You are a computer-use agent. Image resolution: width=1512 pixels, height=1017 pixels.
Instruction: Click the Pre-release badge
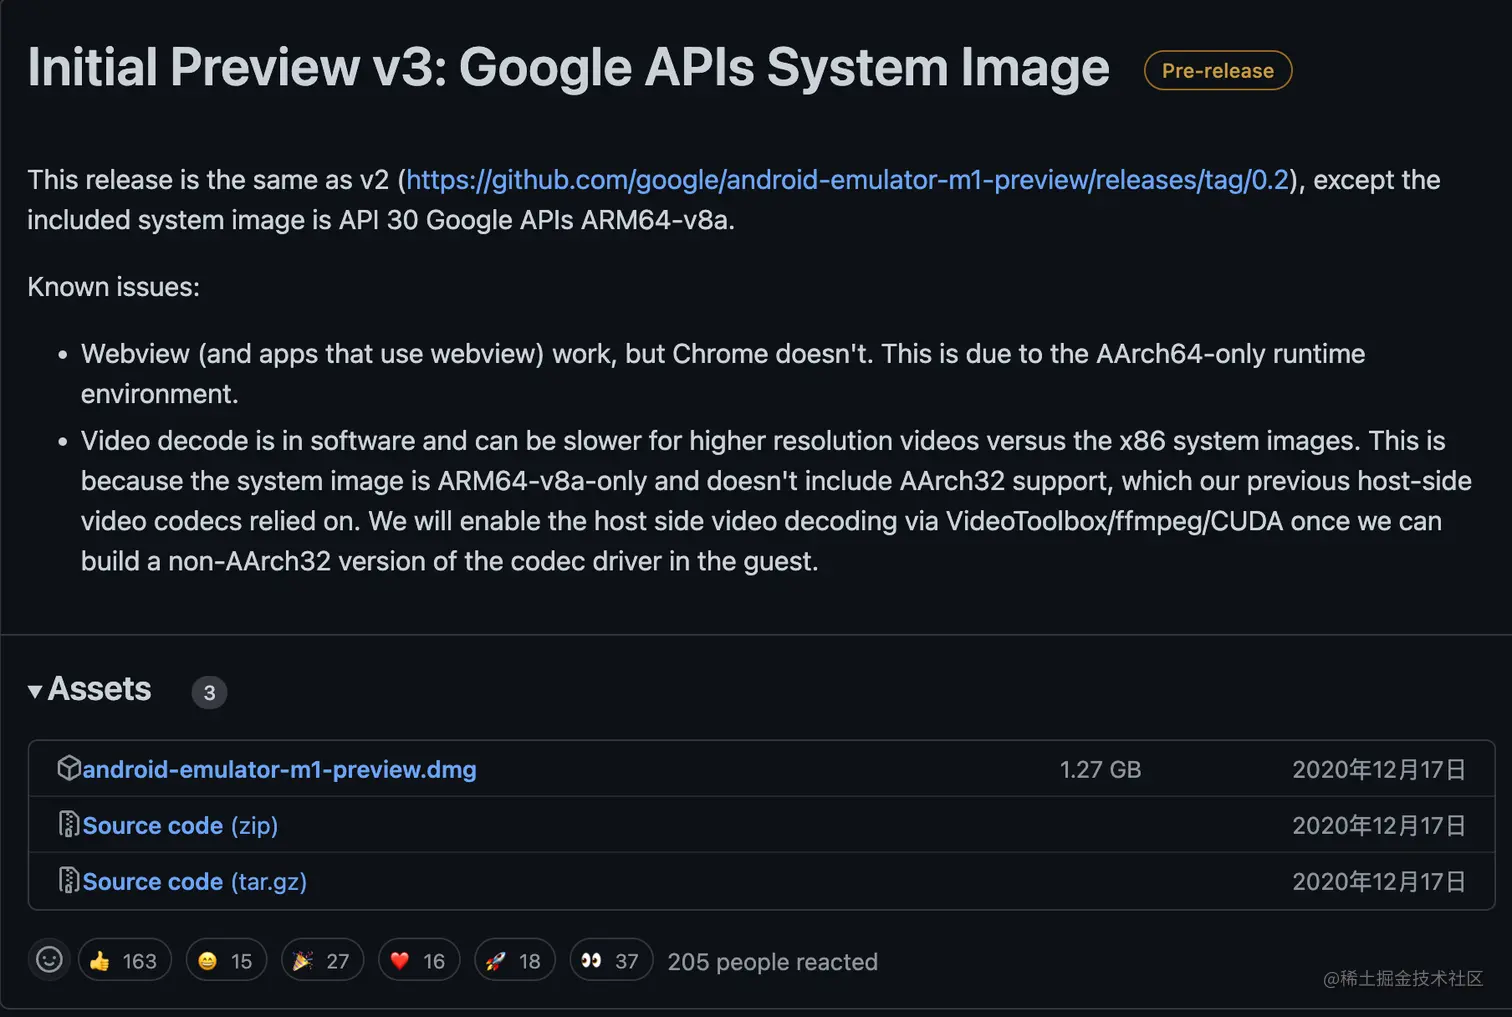[x=1218, y=71]
